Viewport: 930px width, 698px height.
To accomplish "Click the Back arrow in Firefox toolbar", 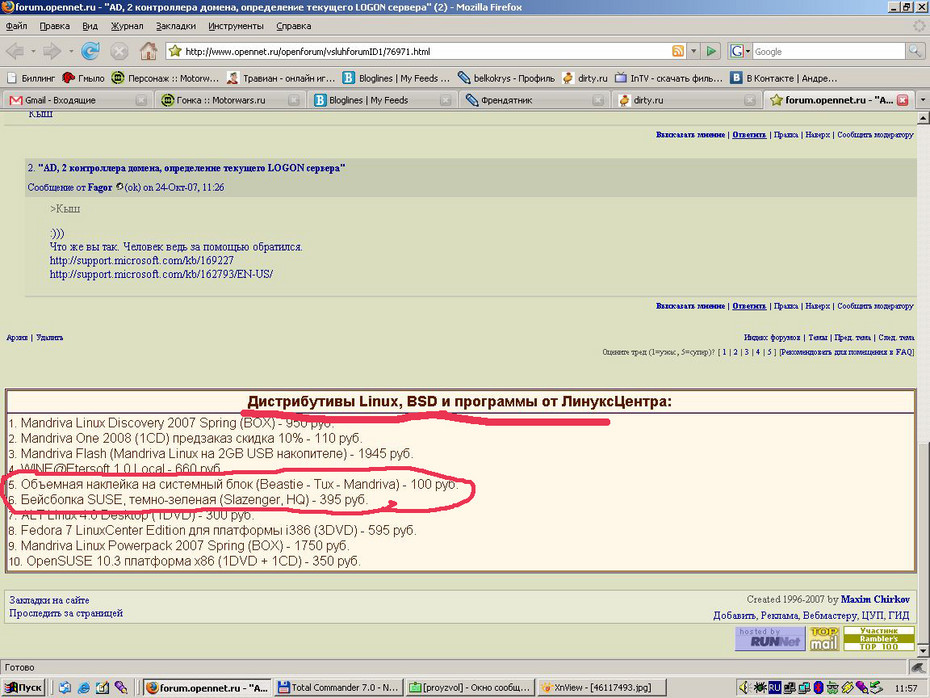I will pos(15,52).
